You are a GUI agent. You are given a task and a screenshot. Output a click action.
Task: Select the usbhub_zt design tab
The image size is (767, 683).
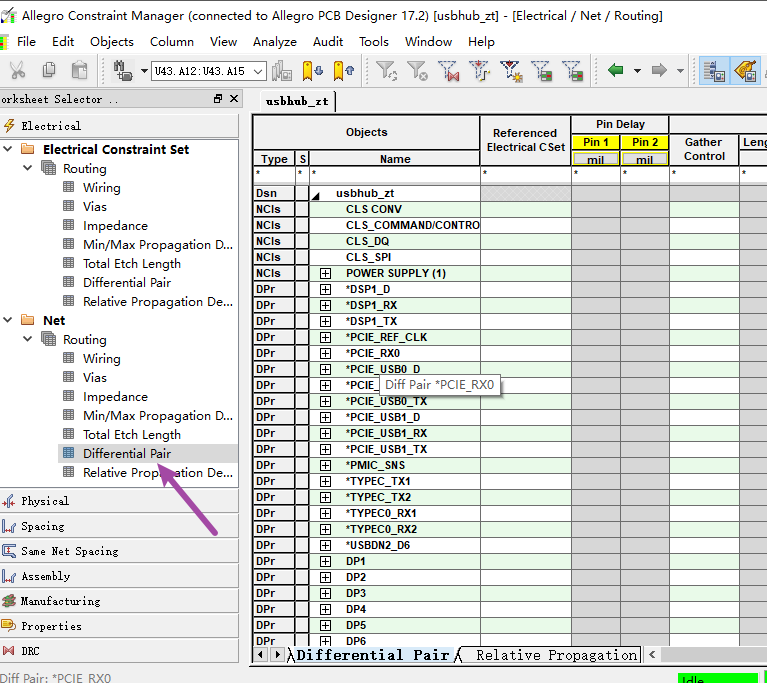[297, 101]
